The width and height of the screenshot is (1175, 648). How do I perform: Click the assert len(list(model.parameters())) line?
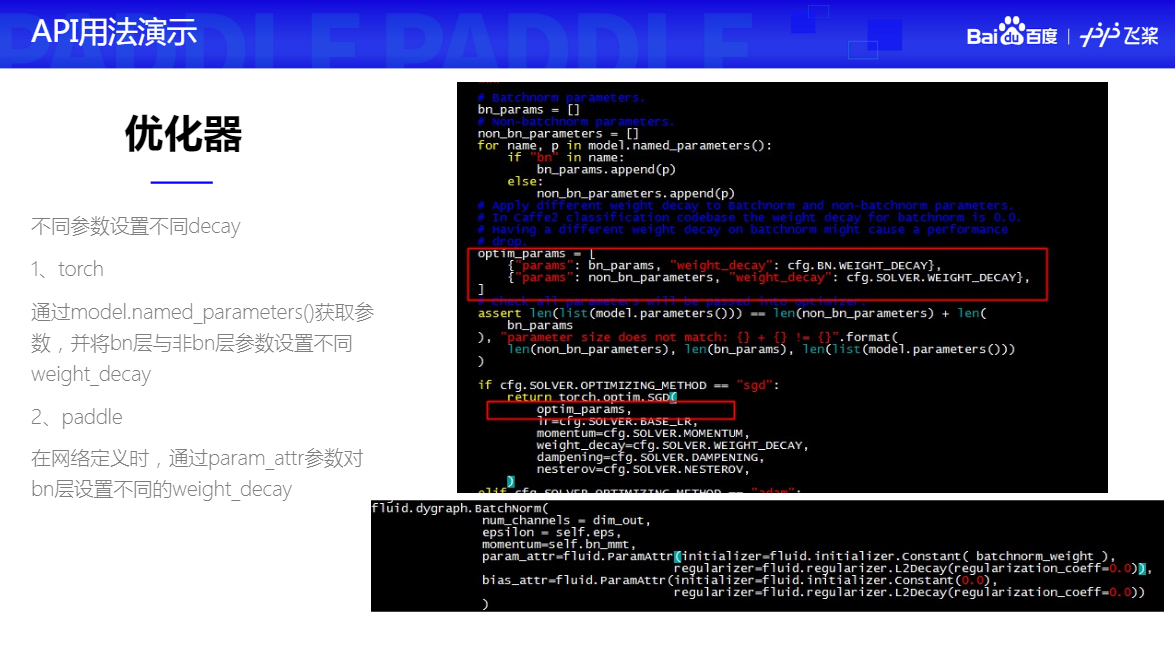[x=732, y=313]
